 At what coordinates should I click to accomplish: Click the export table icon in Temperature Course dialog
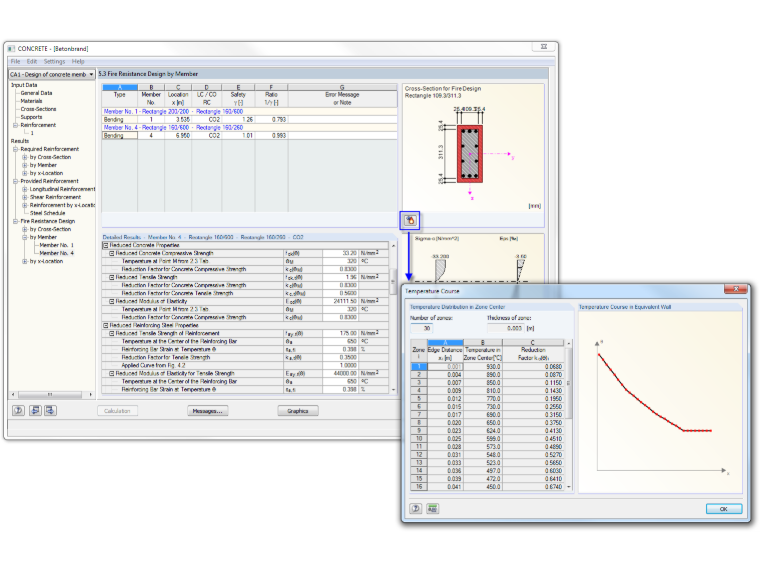point(432,508)
